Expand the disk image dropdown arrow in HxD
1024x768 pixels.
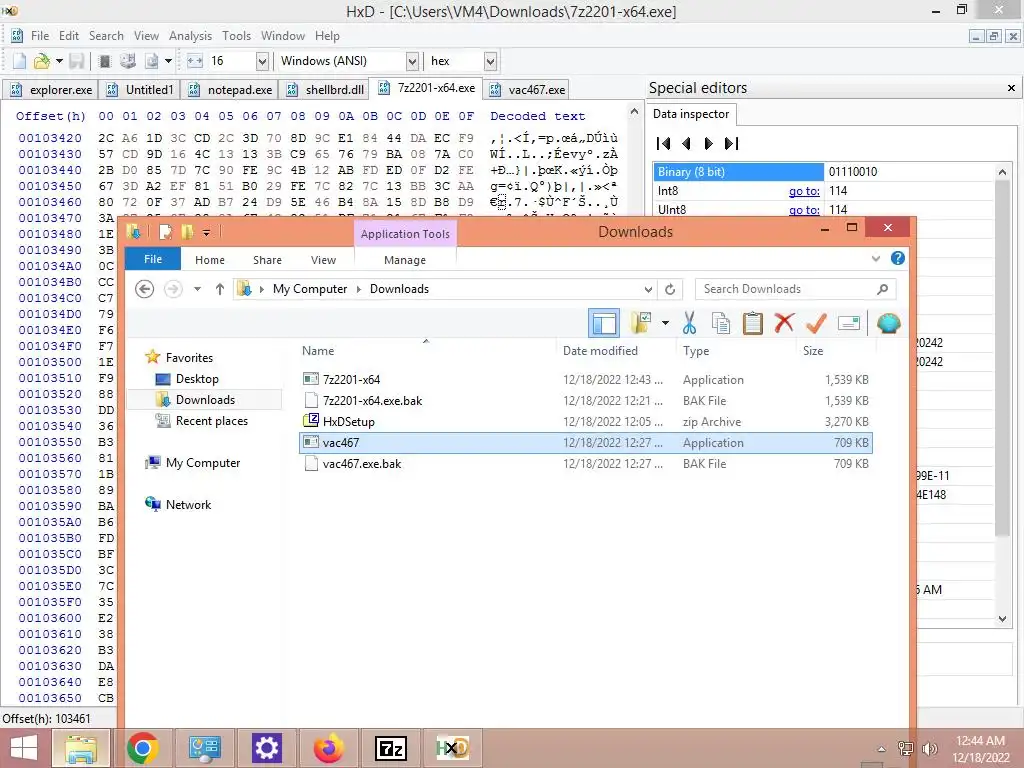coord(168,61)
